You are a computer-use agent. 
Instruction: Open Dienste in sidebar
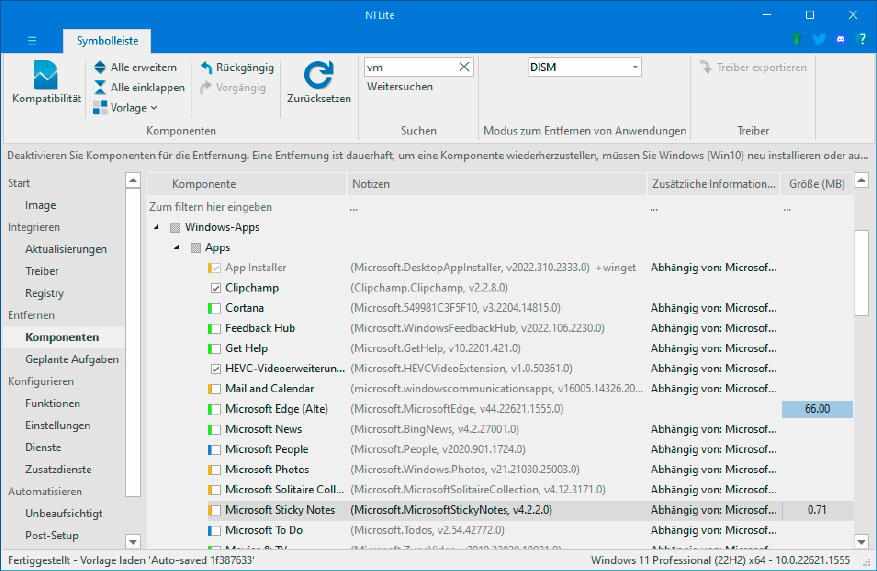pos(43,447)
